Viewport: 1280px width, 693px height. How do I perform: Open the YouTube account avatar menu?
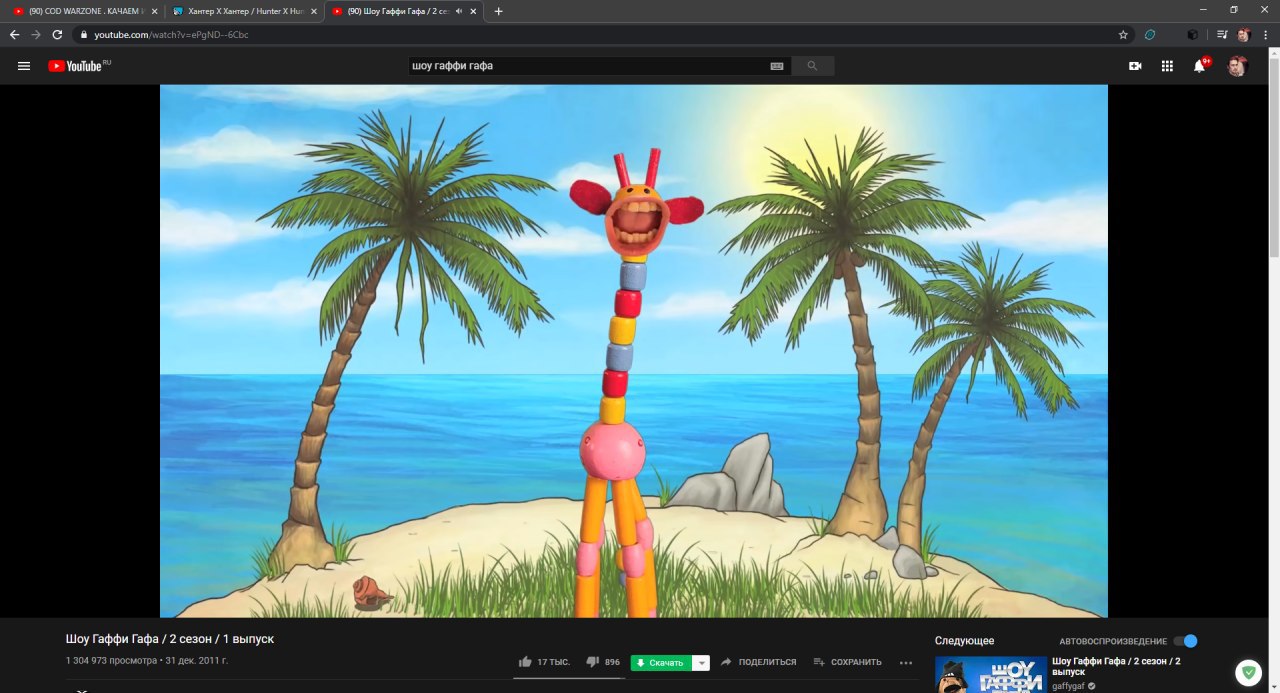tap(1237, 66)
